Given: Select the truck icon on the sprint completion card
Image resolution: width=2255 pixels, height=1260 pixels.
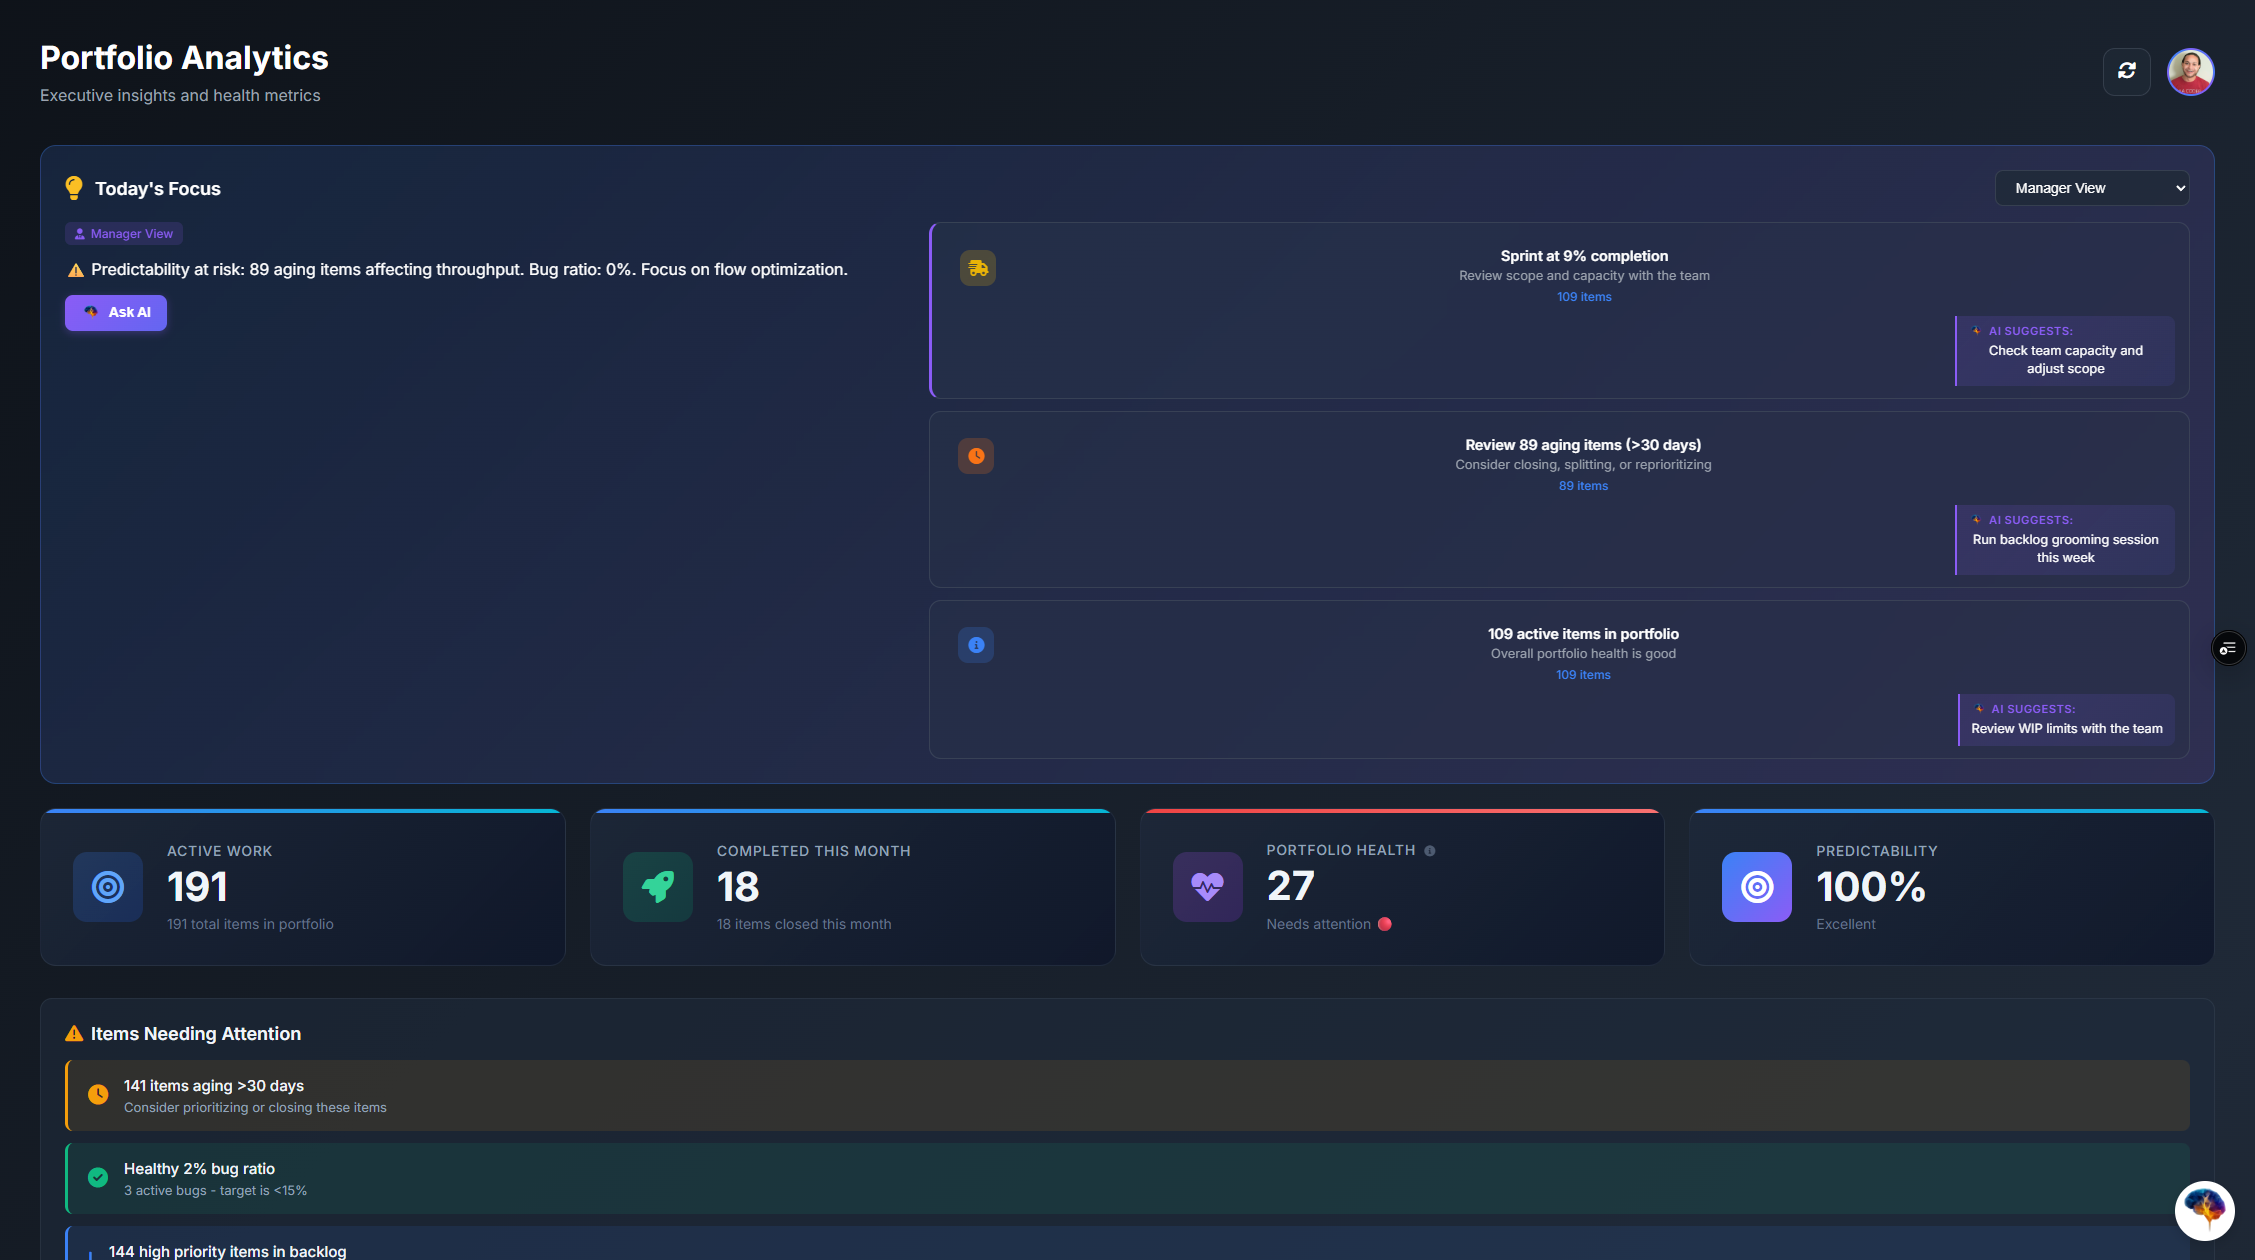Looking at the screenshot, I should 977,267.
